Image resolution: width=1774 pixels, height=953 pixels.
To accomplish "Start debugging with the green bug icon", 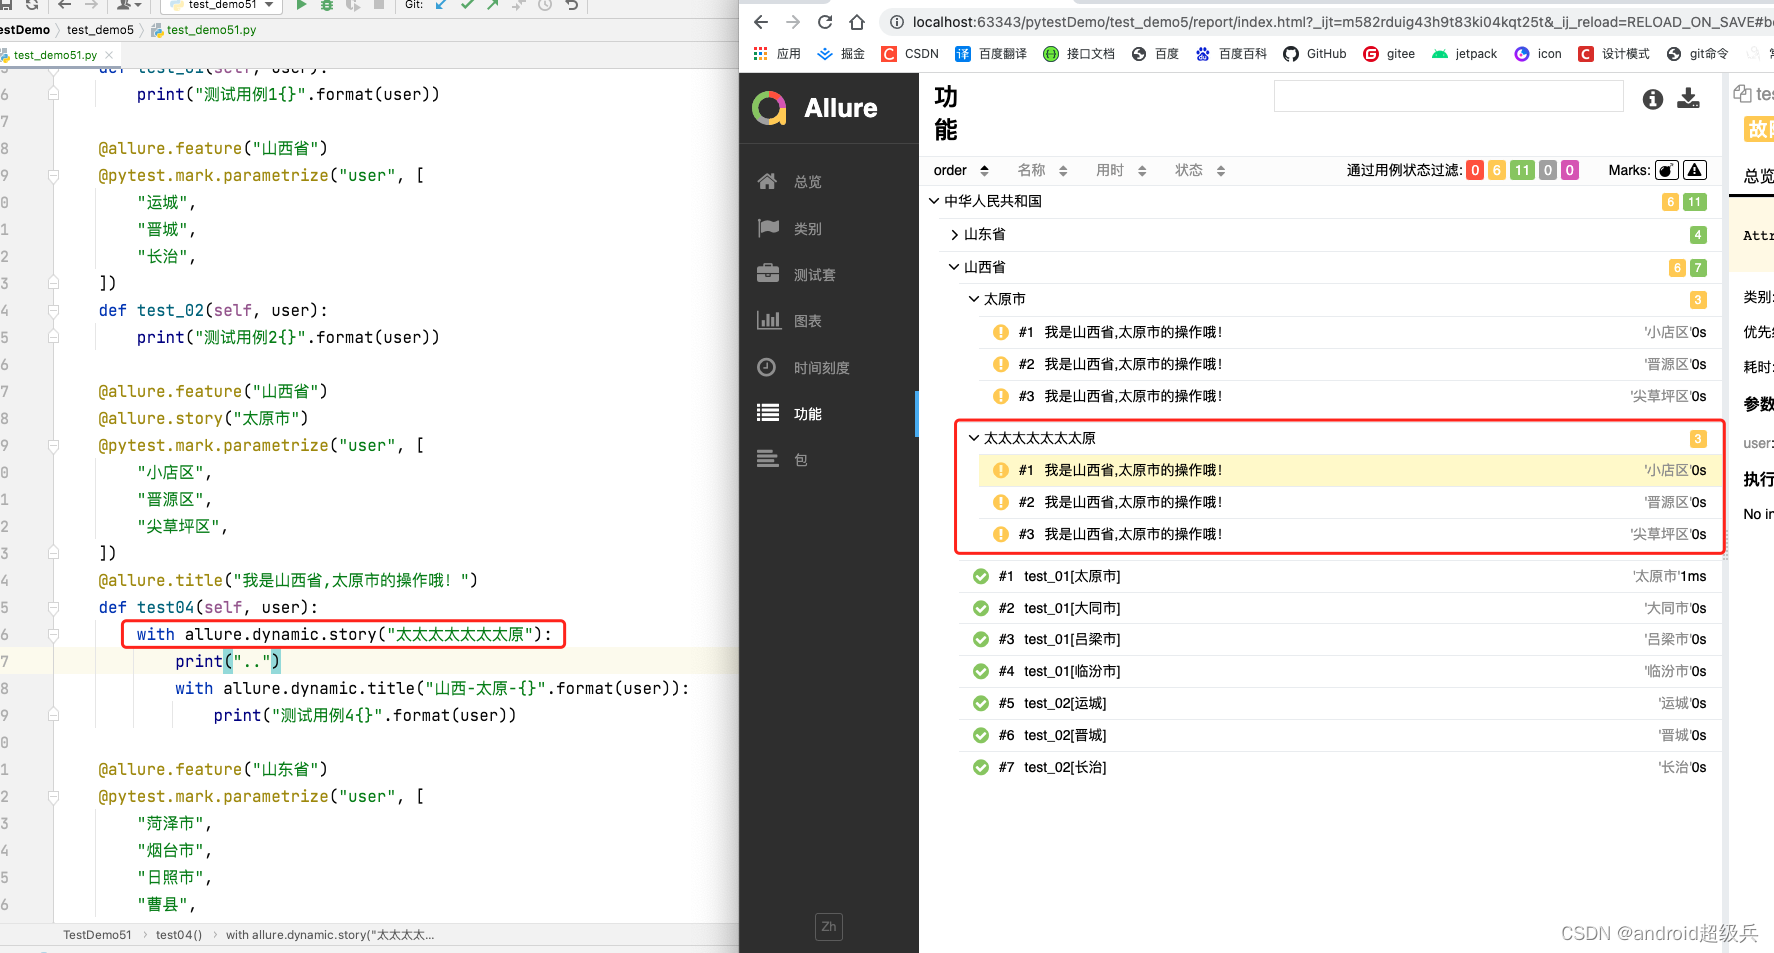I will point(326,5).
